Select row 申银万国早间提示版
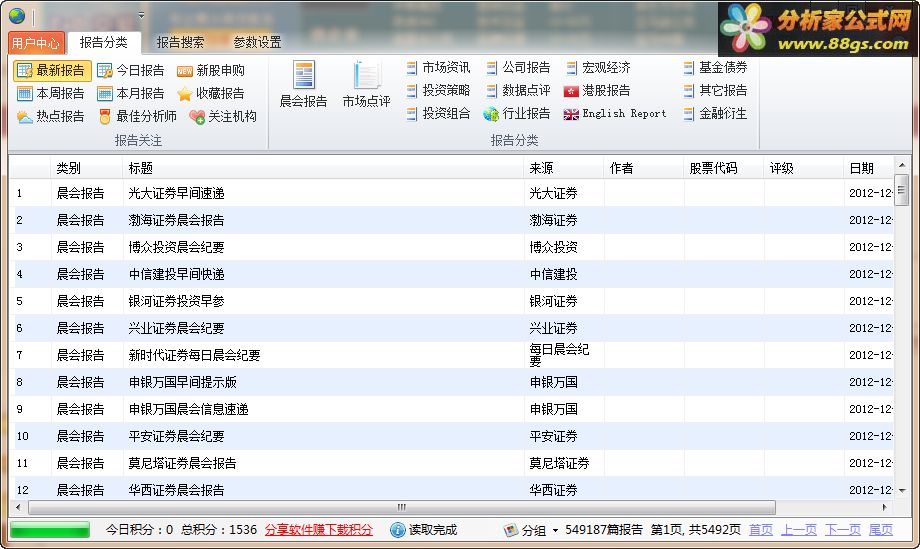Screen dimensions: 920x549 pos(452,382)
